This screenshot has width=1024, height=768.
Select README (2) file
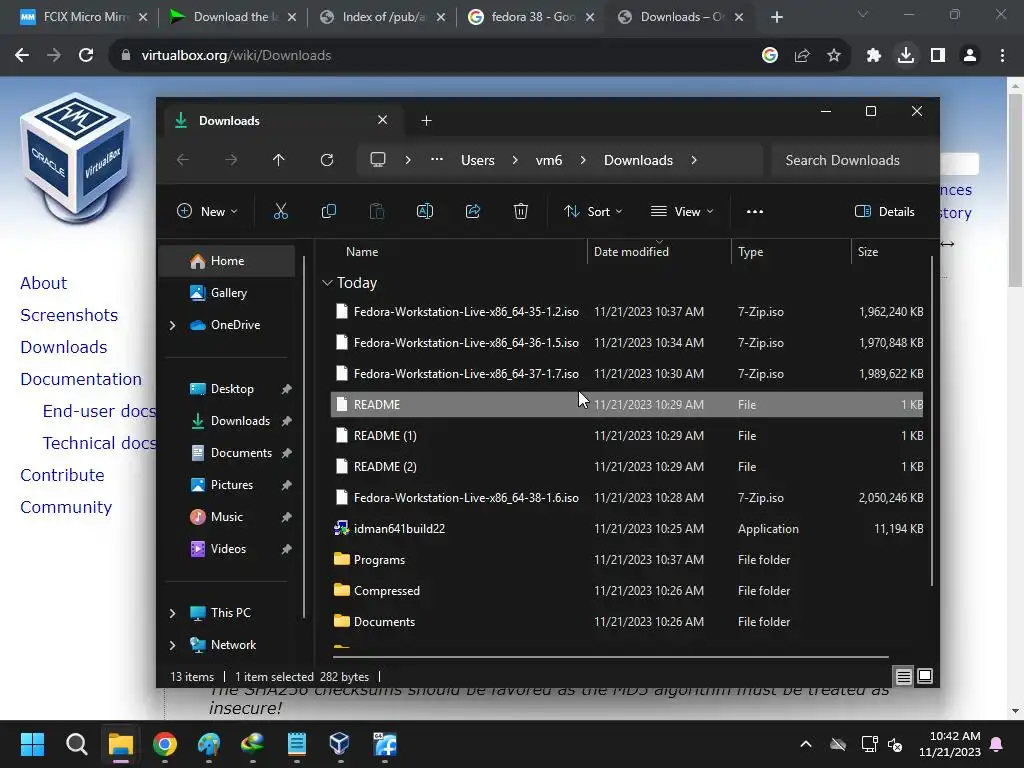tap(627, 466)
